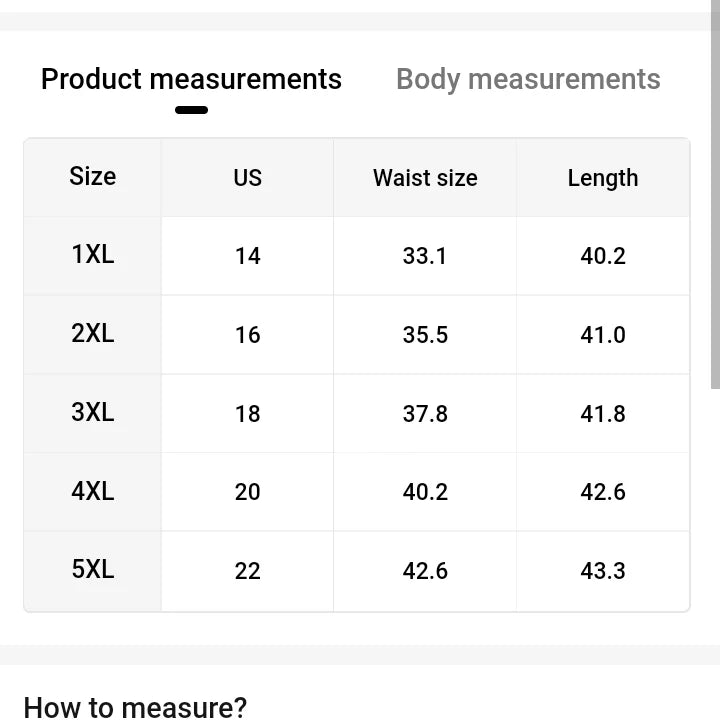This screenshot has width=720, height=720.
Task: Click the 43.3 length cell
Action: pyautogui.click(x=602, y=571)
